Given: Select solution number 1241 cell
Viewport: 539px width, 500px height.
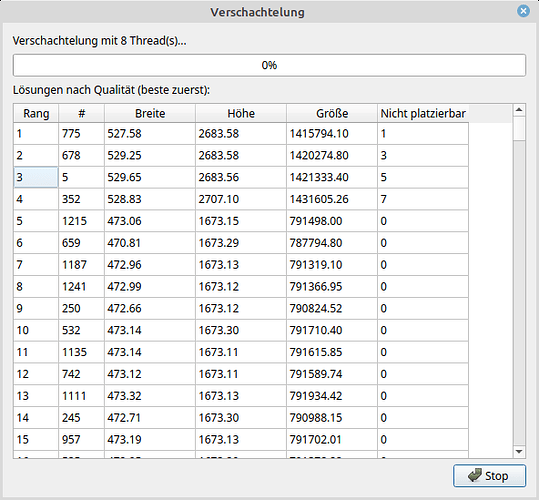Looking at the screenshot, I should (x=81, y=287).
